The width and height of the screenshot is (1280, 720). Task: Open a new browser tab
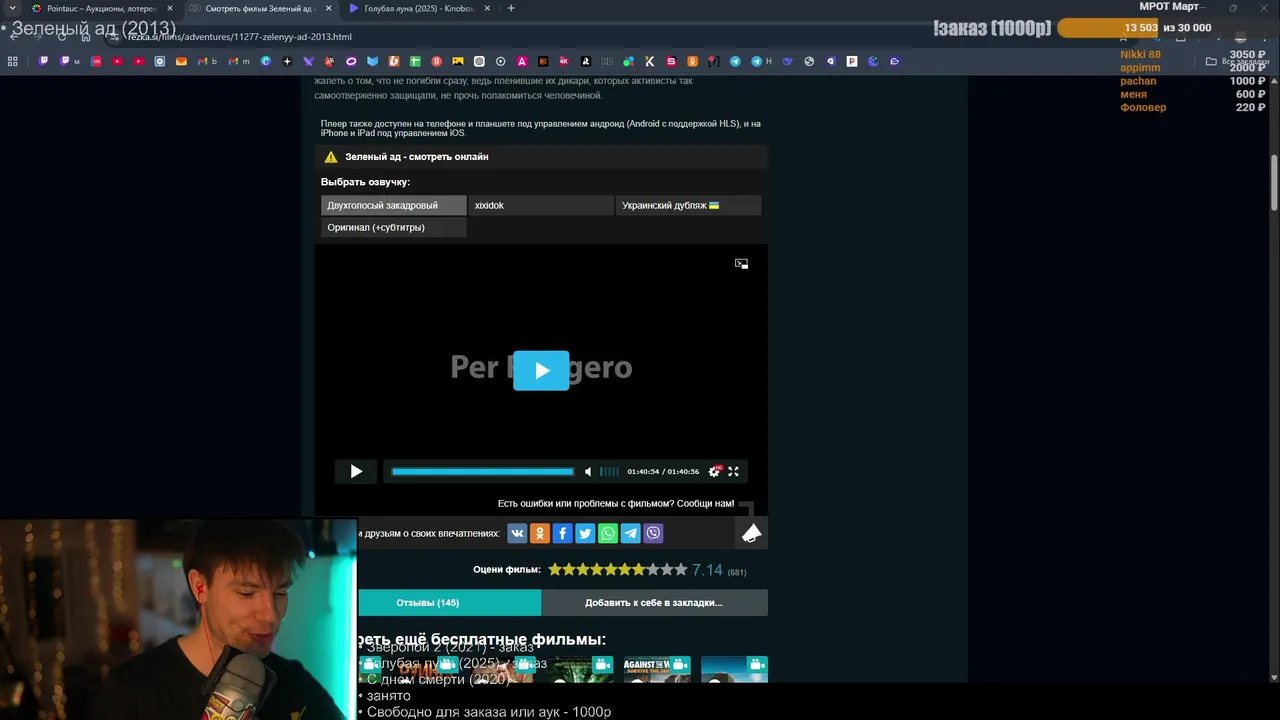tap(511, 8)
